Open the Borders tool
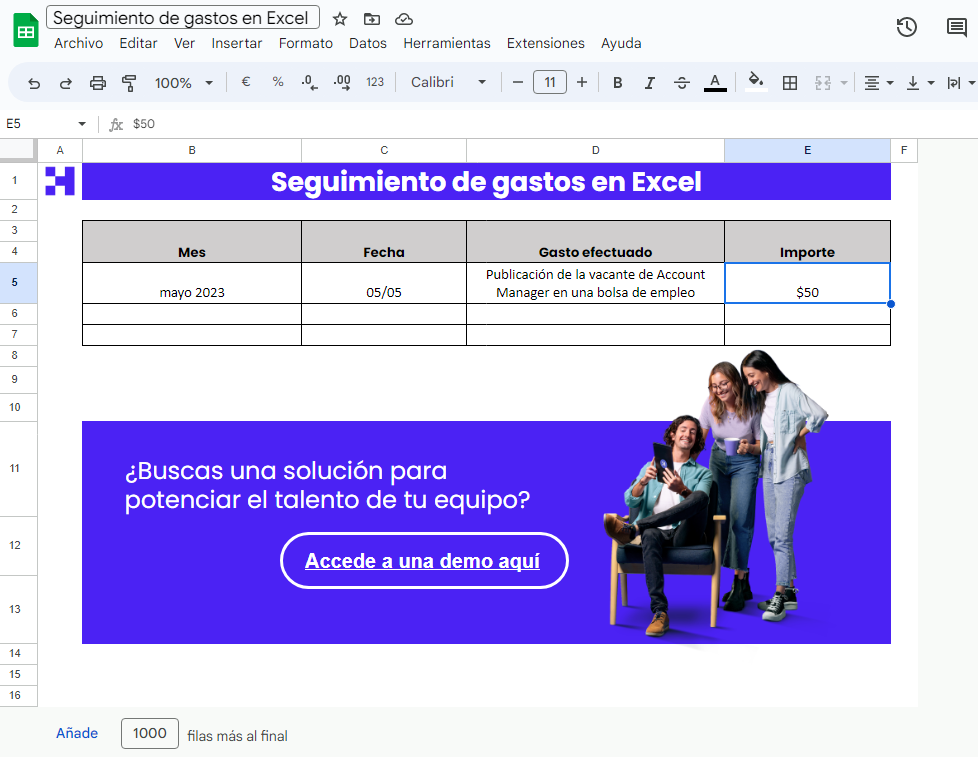 coord(790,83)
